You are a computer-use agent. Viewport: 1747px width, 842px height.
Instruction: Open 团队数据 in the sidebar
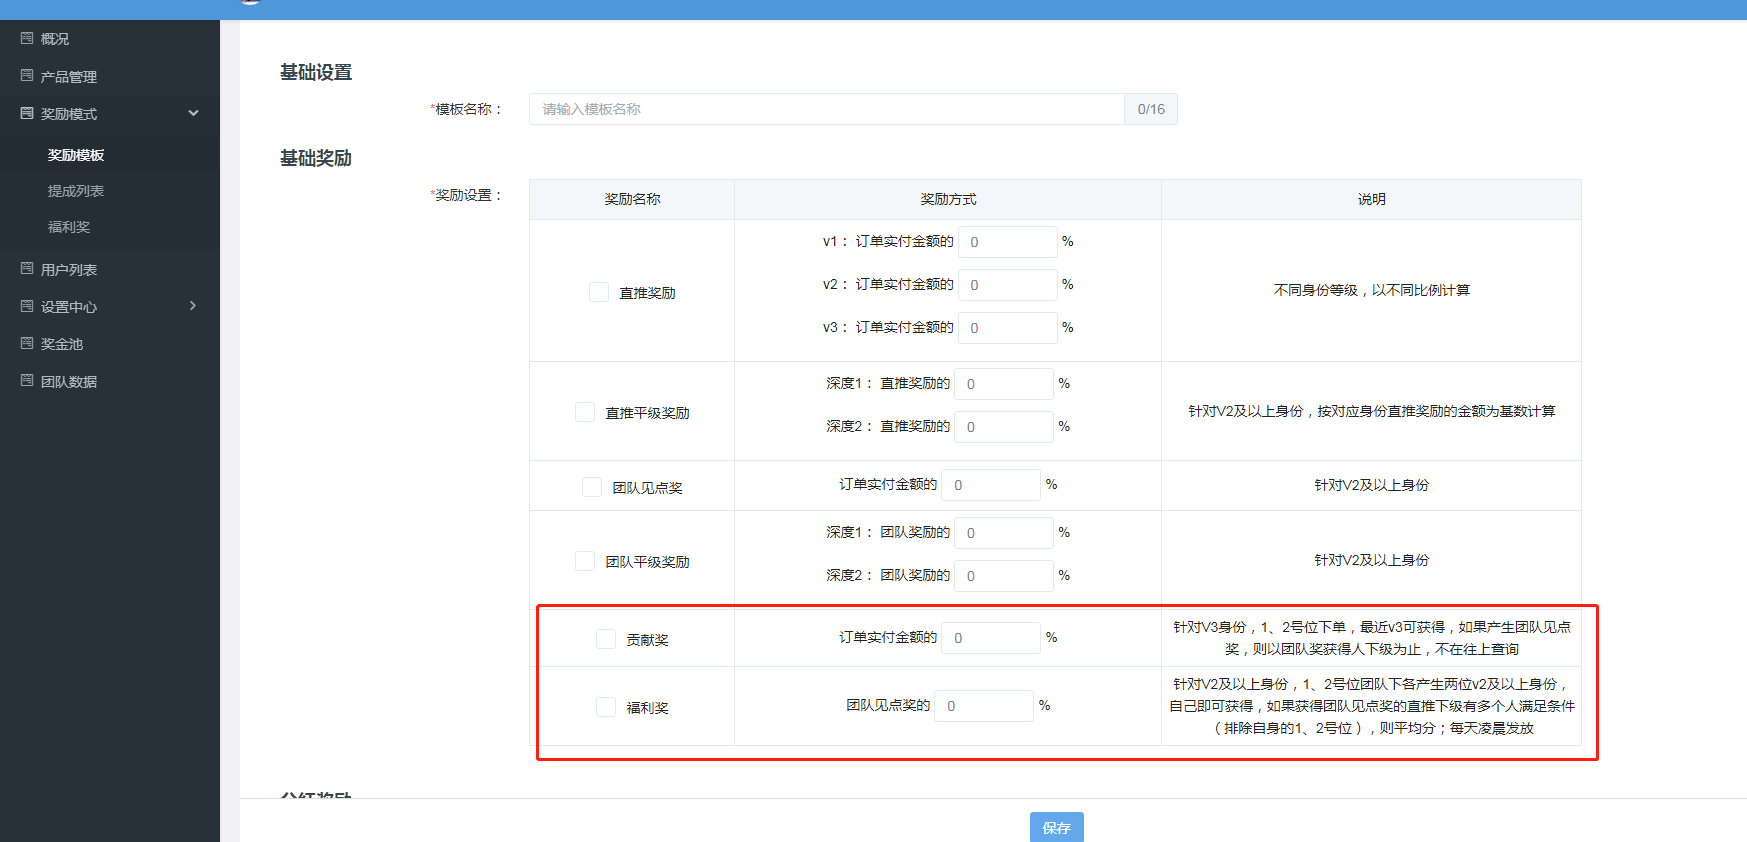coord(69,382)
